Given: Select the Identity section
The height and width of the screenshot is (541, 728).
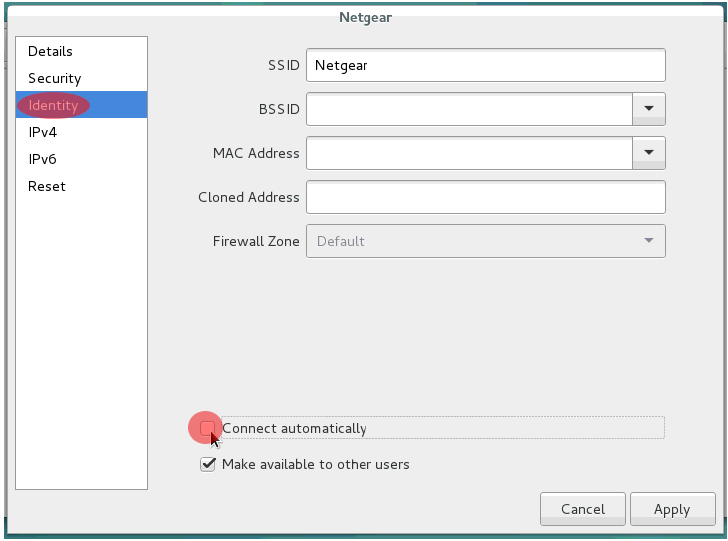Looking at the screenshot, I should (81, 105).
